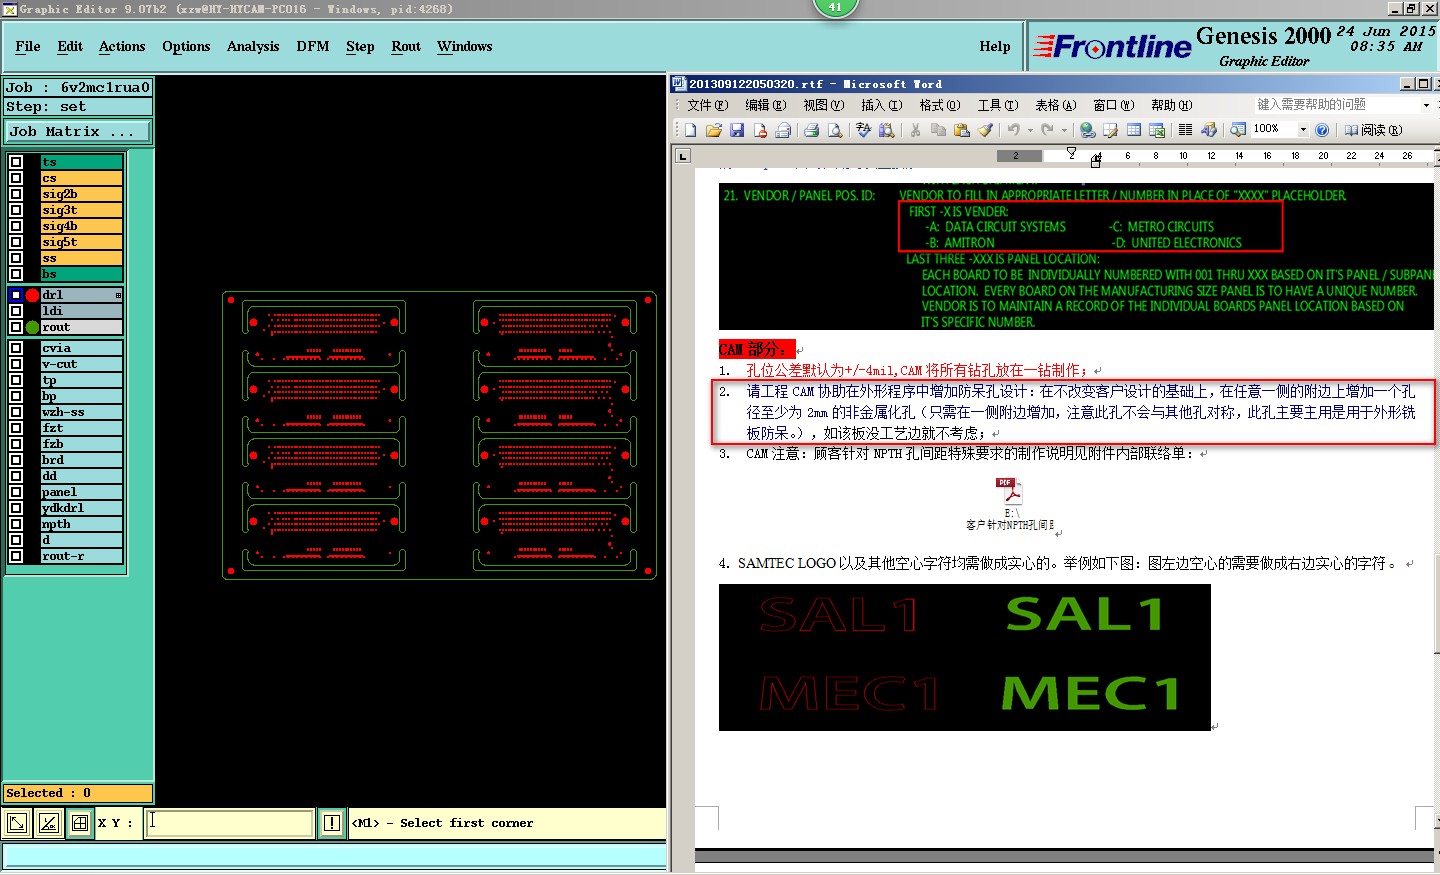Viewport: 1440px width, 875px height.
Task: Click the Print Preview magnifier icon
Action: (x=835, y=130)
